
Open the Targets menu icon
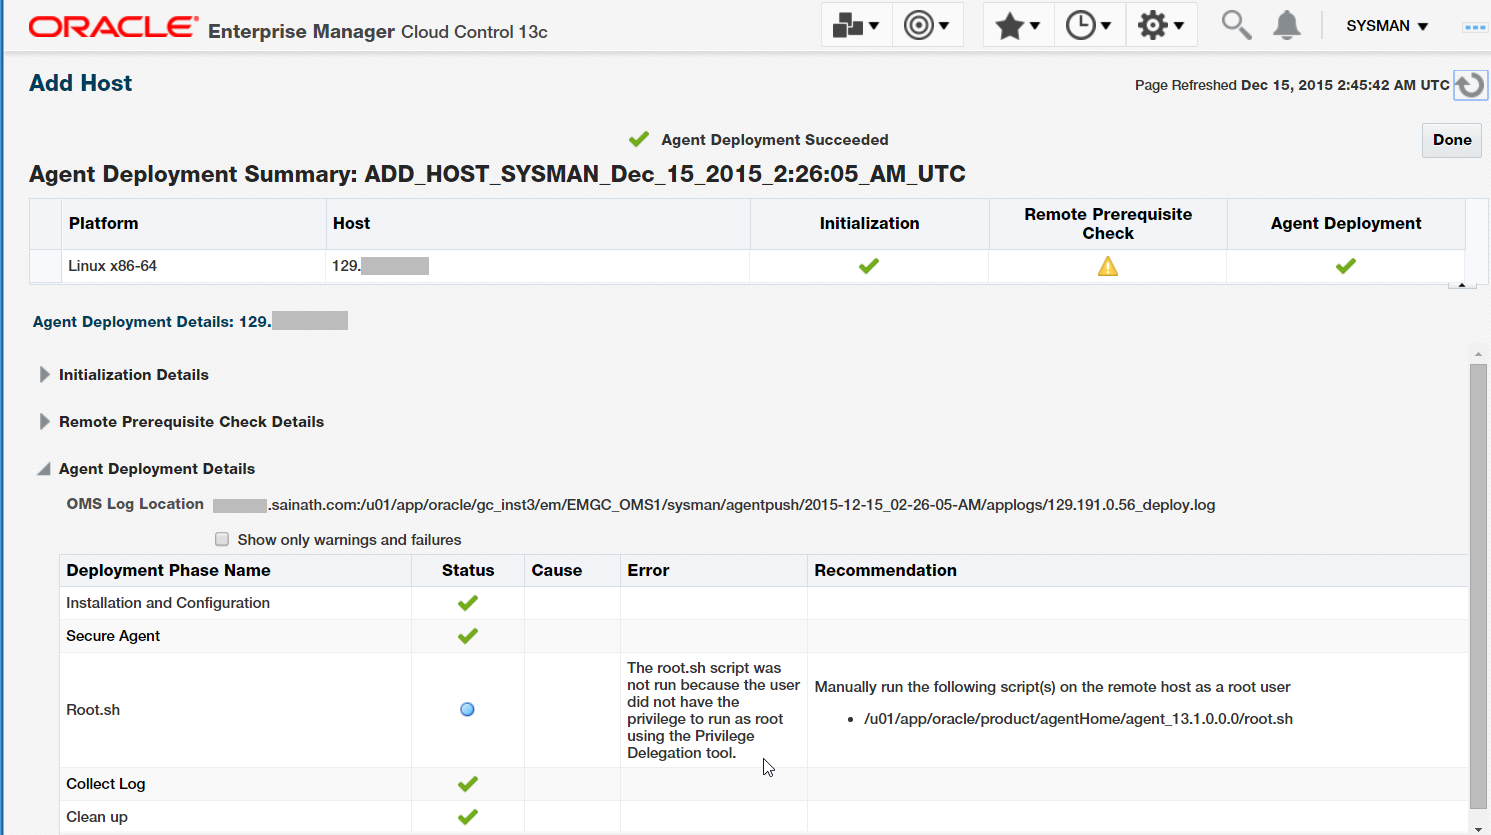(x=927, y=25)
